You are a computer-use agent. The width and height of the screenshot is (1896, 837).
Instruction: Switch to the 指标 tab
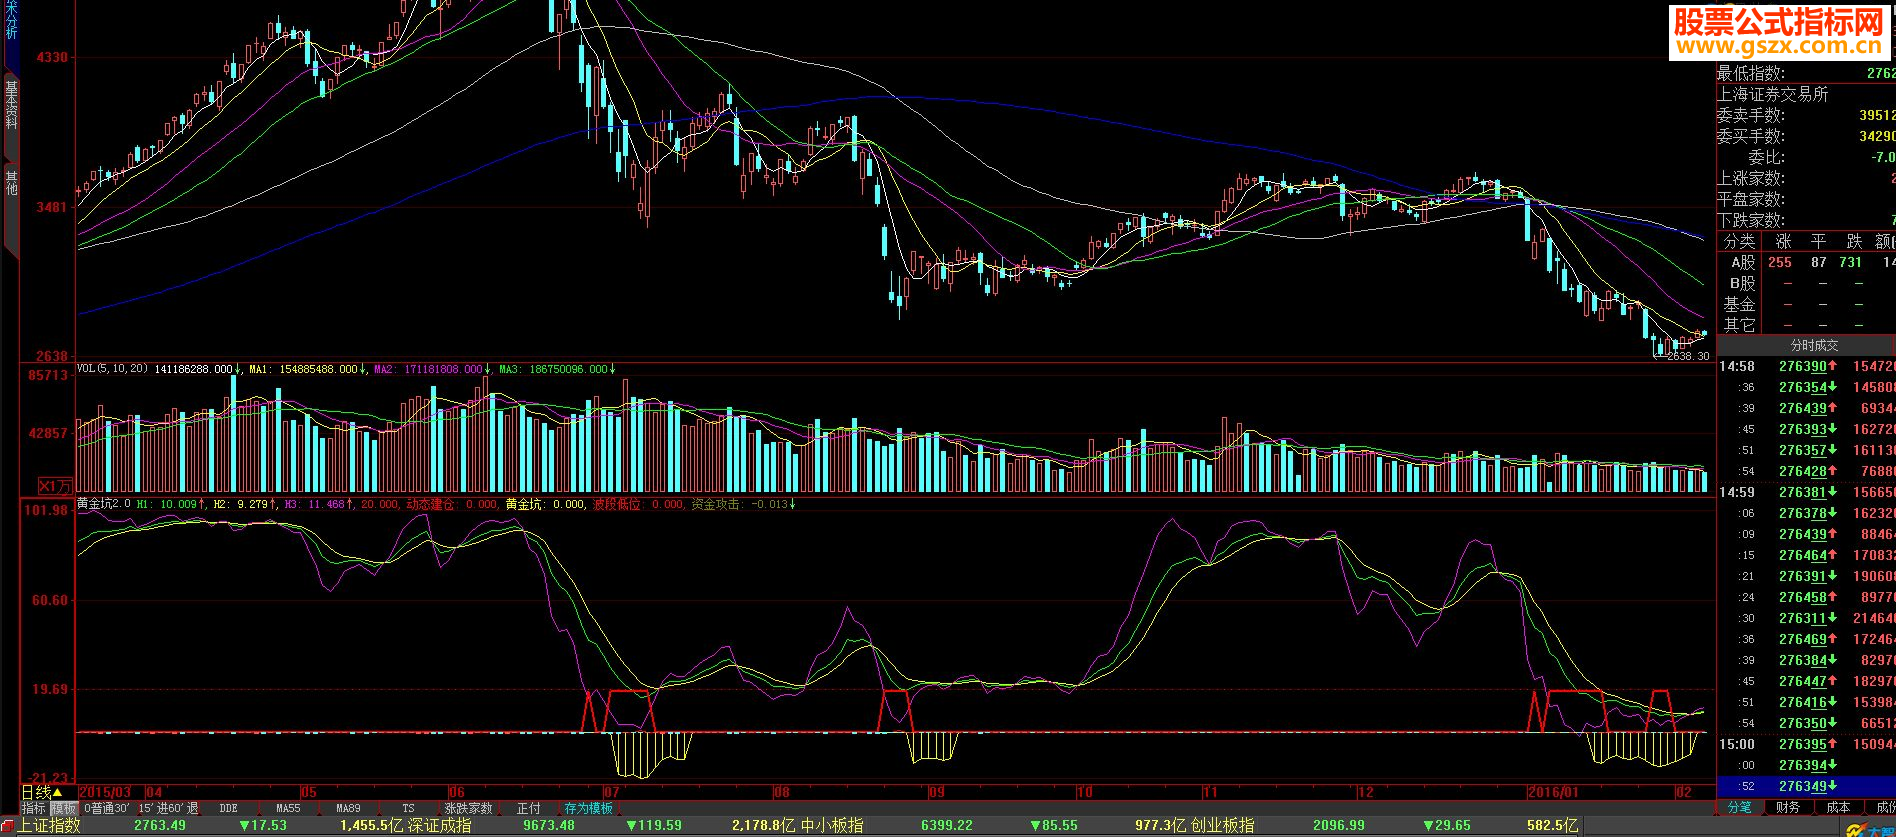pos(33,808)
